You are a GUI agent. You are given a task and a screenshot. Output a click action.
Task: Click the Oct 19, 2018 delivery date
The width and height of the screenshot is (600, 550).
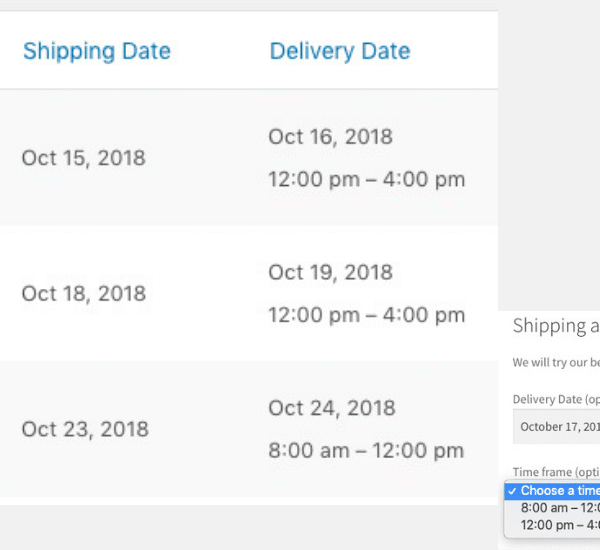(330, 272)
